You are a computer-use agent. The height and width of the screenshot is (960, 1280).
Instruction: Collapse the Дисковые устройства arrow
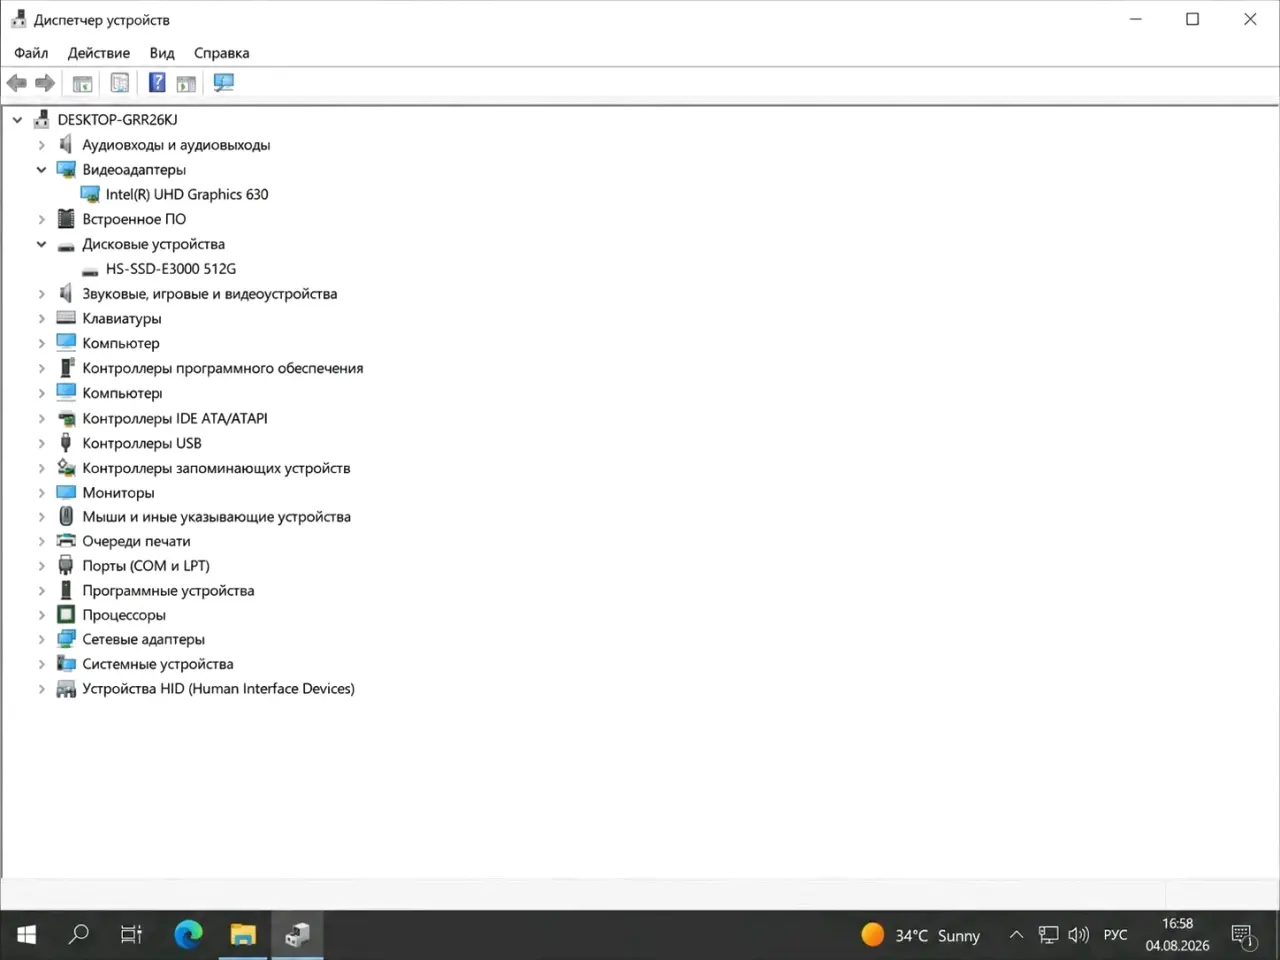(41, 244)
